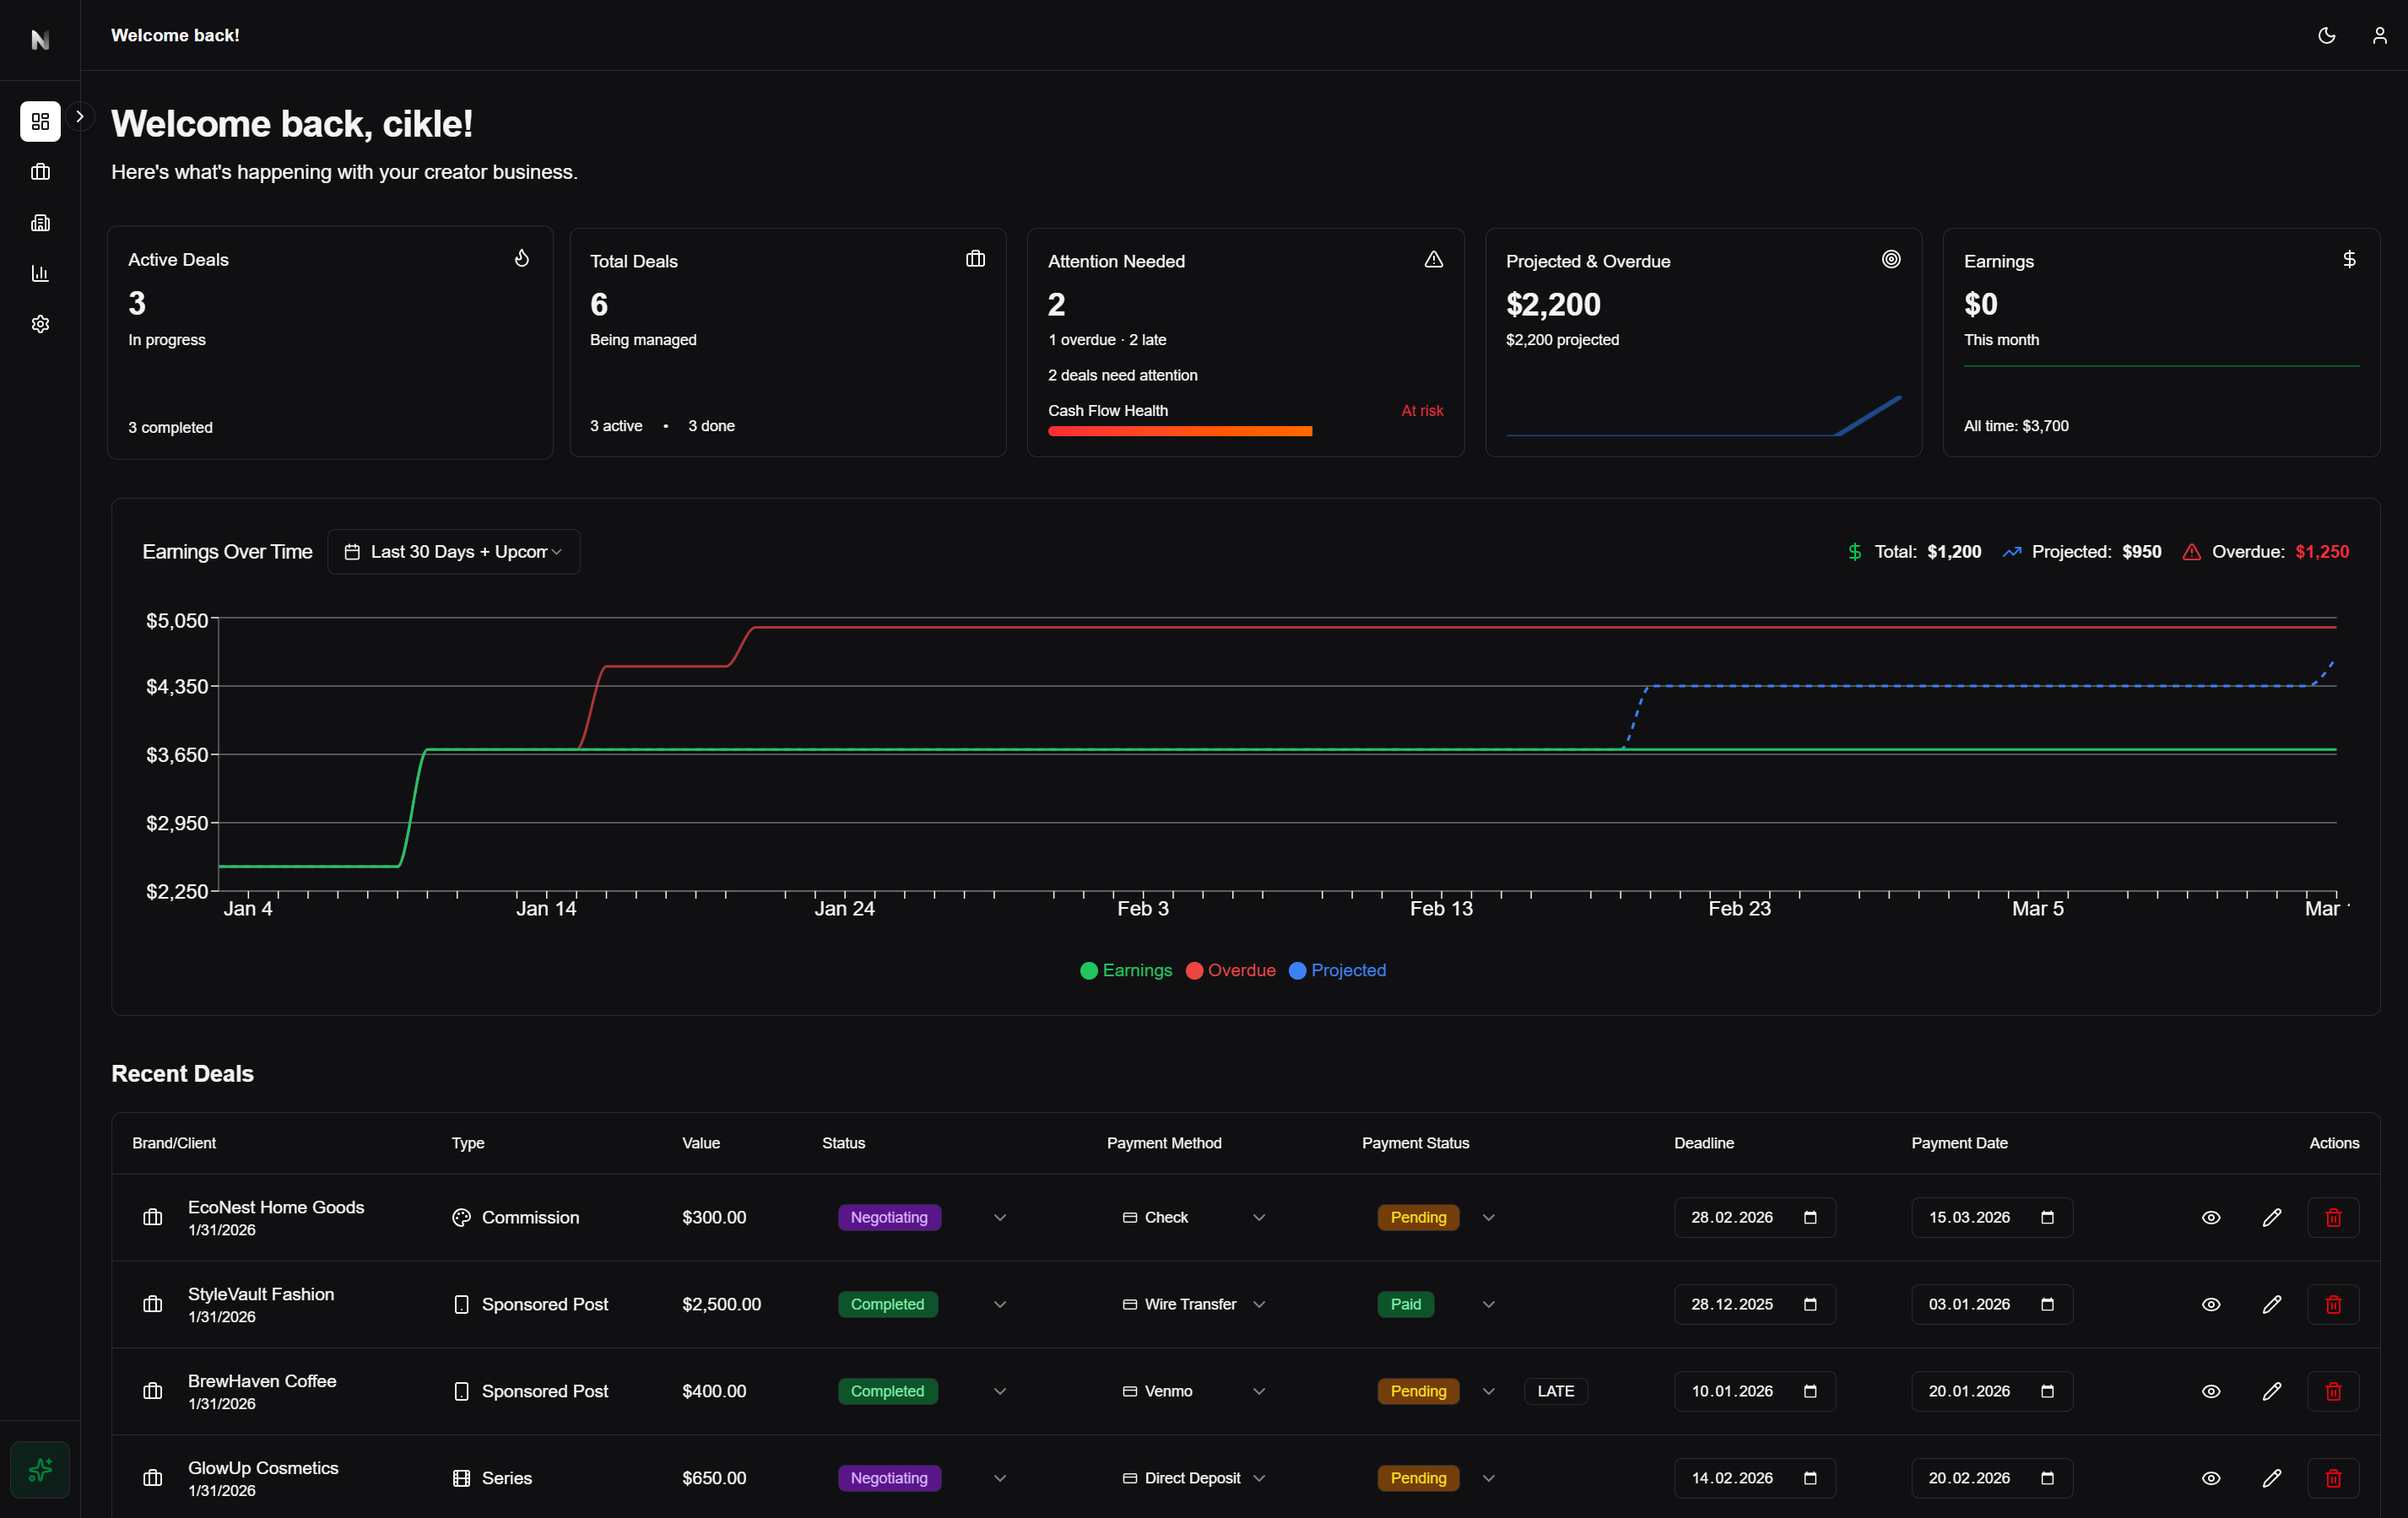The width and height of the screenshot is (2408, 1518).
Task: Delete the EcoNest Home Goods deal
Action: coord(2332,1217)
